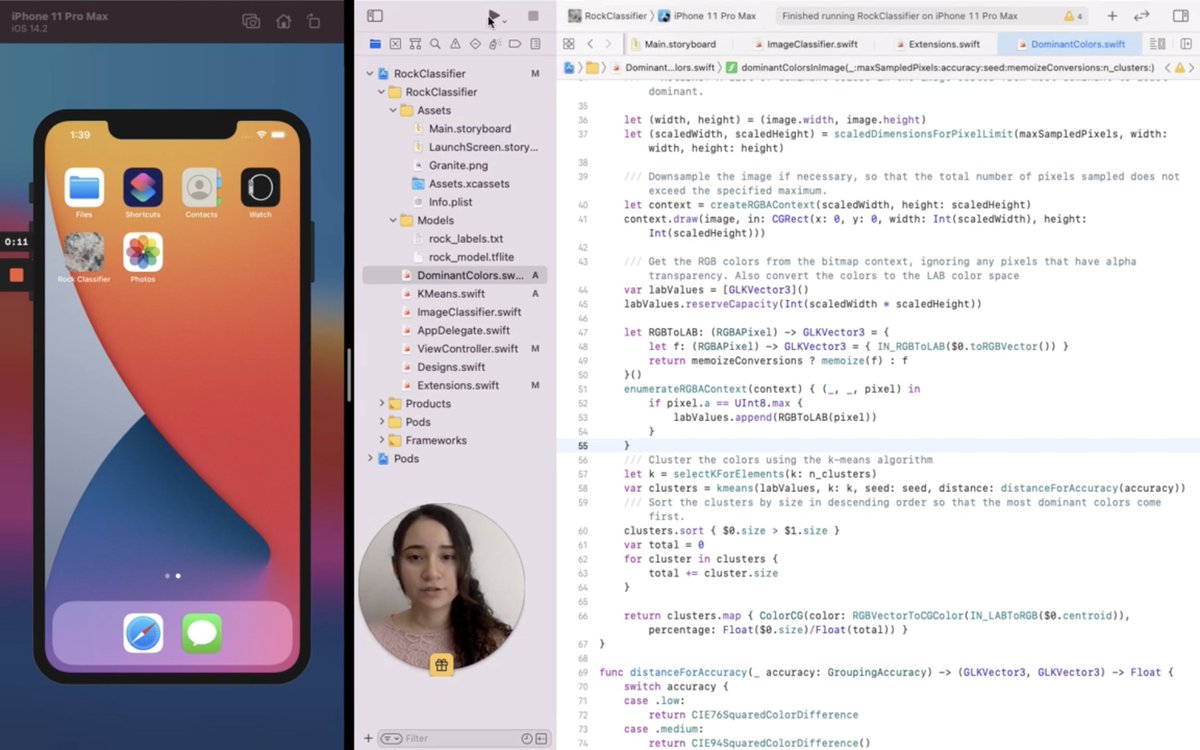1200x750 pixels.
Task: Click the code review arrows icon
Action: (x=1142, y=16)
